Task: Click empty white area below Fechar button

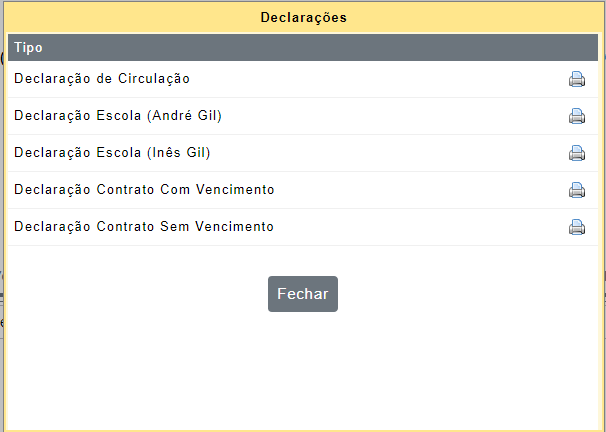Action: (303, 367)
